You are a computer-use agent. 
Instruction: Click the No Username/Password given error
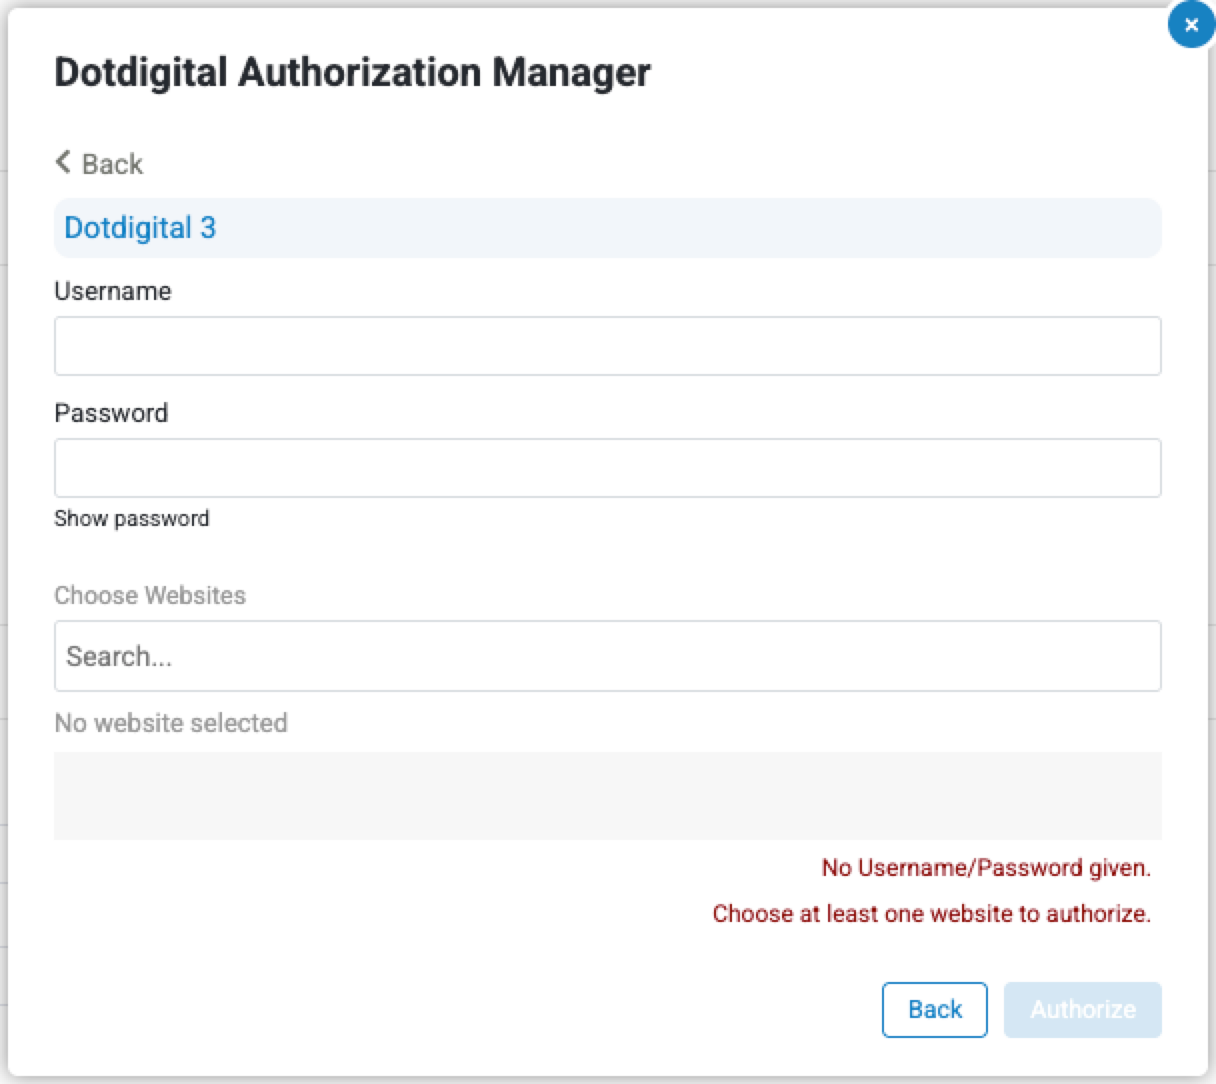pyautogui.click(x=986, y=868)
